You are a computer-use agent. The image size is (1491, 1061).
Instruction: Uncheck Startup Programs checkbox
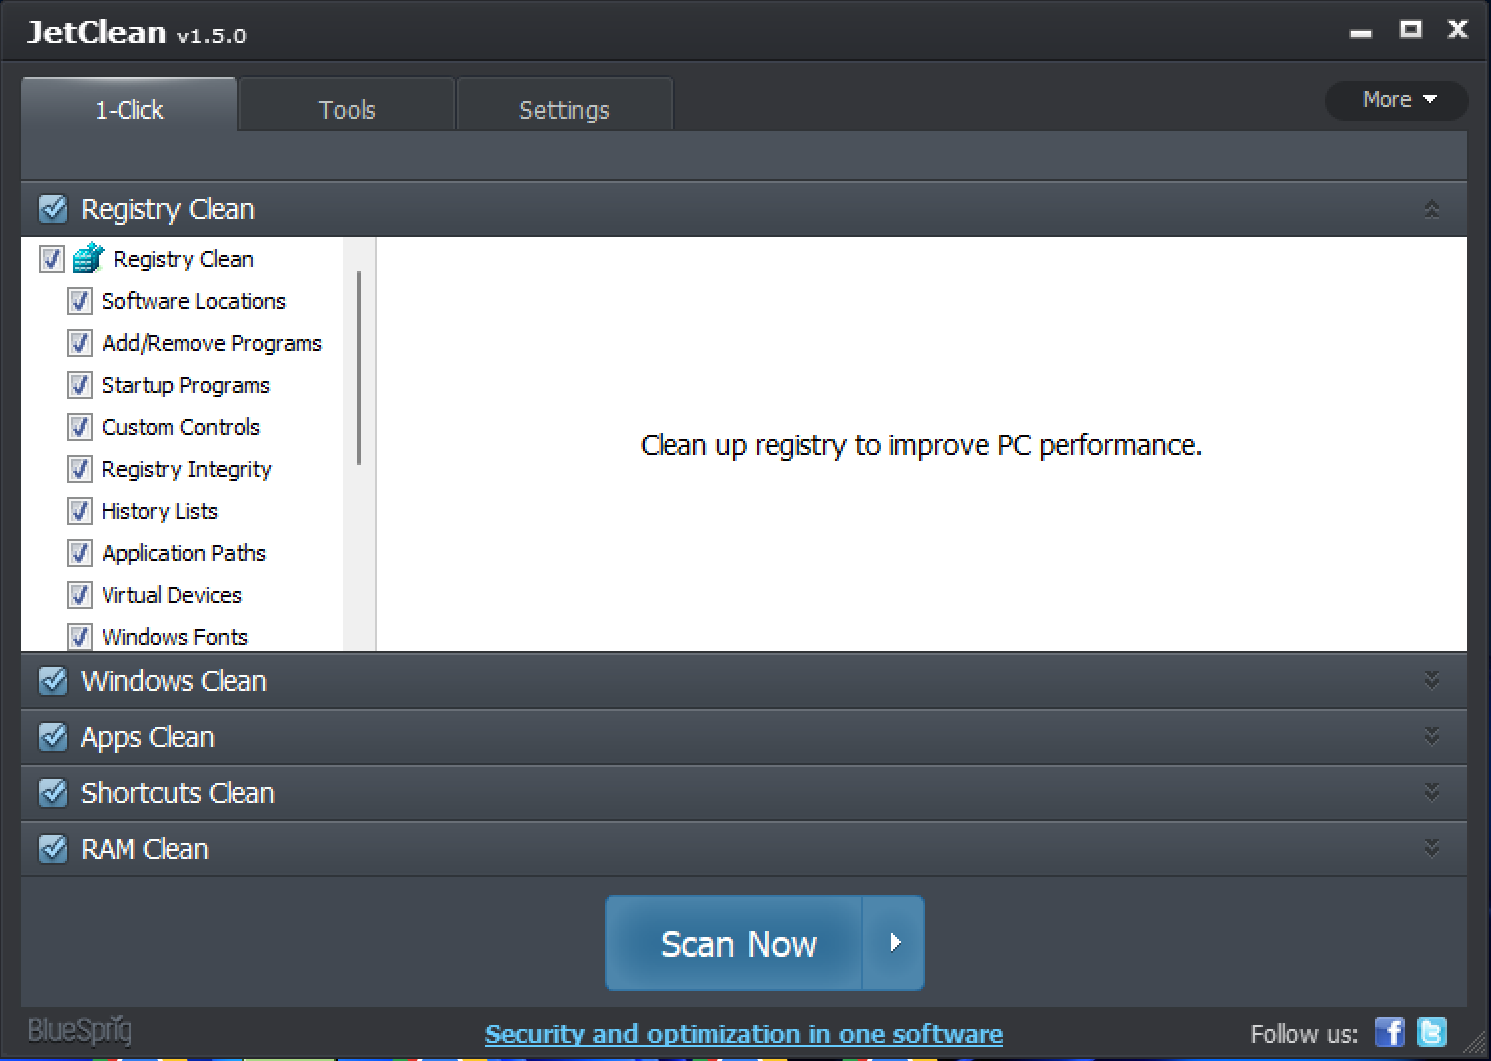tap(80, 385)
